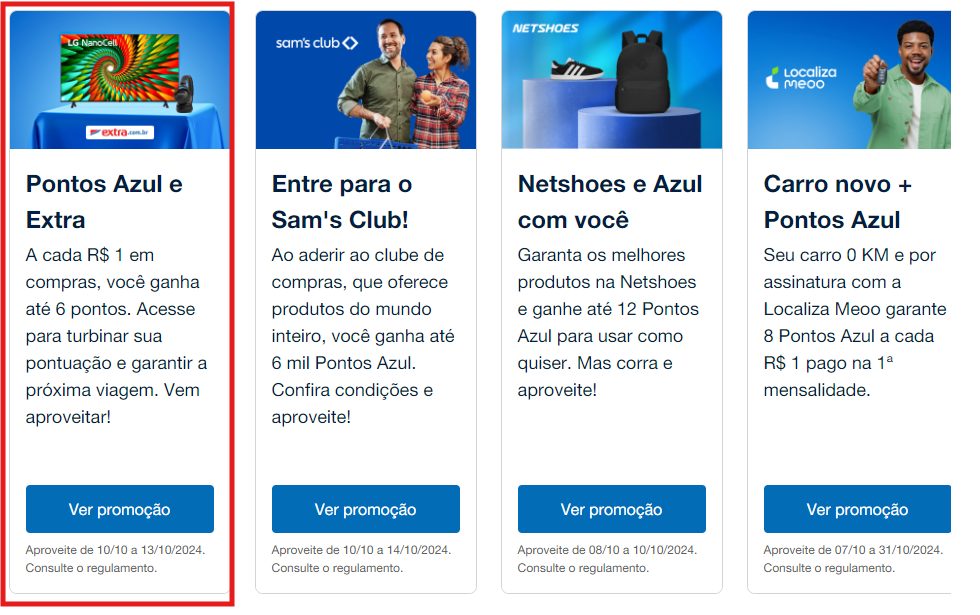Click the 'Netshoes e Azul com você' heading
Screen dimensions: 980x615
click(610, 202)
